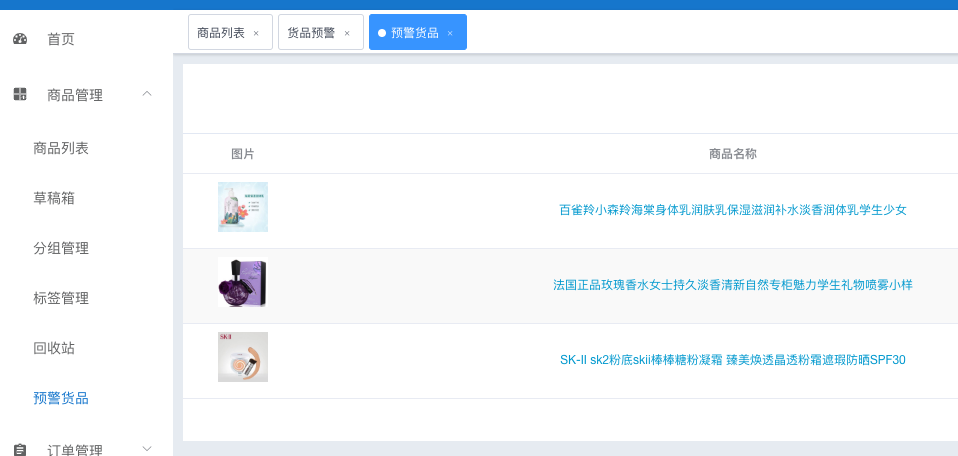The image size is (958, 456).
Task: Collapse the 商品管理 submenu arrow
Action: coord(147,94)
